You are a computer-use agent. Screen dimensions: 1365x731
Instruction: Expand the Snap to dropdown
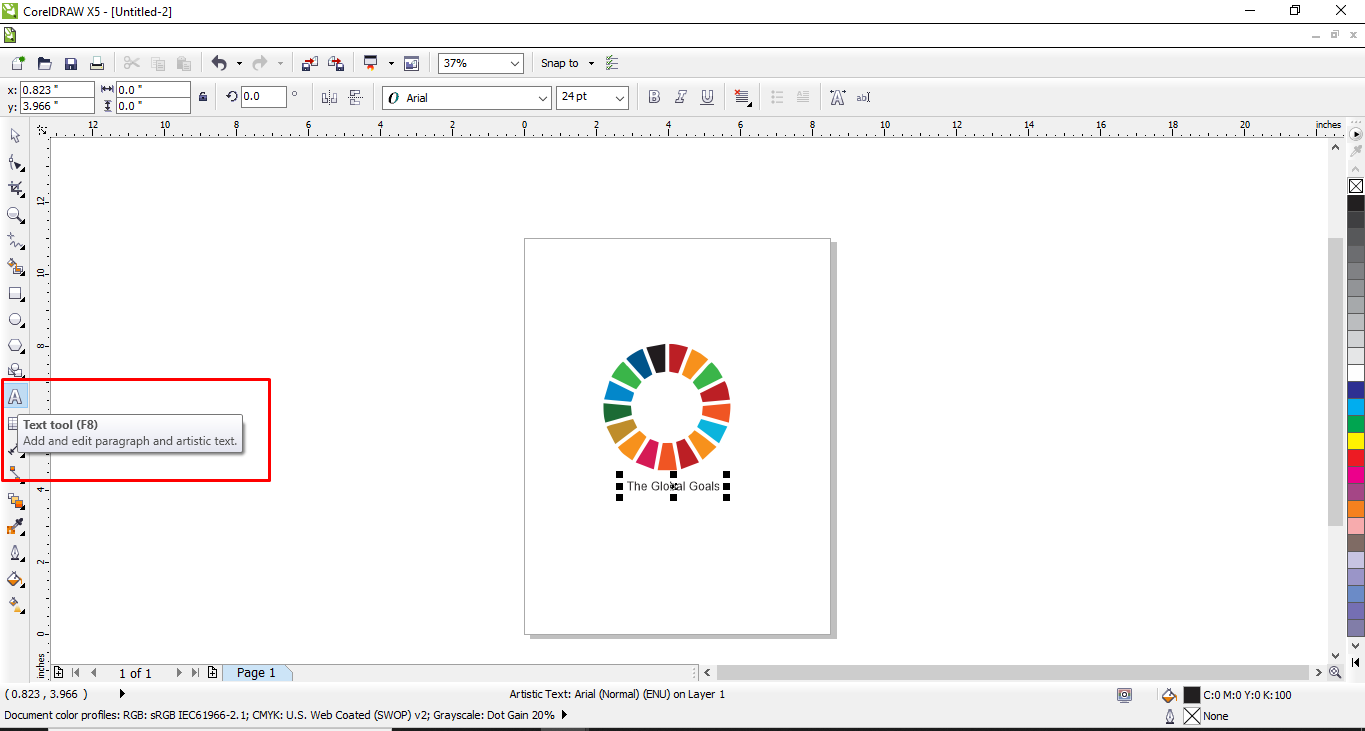tap(591, 63)
